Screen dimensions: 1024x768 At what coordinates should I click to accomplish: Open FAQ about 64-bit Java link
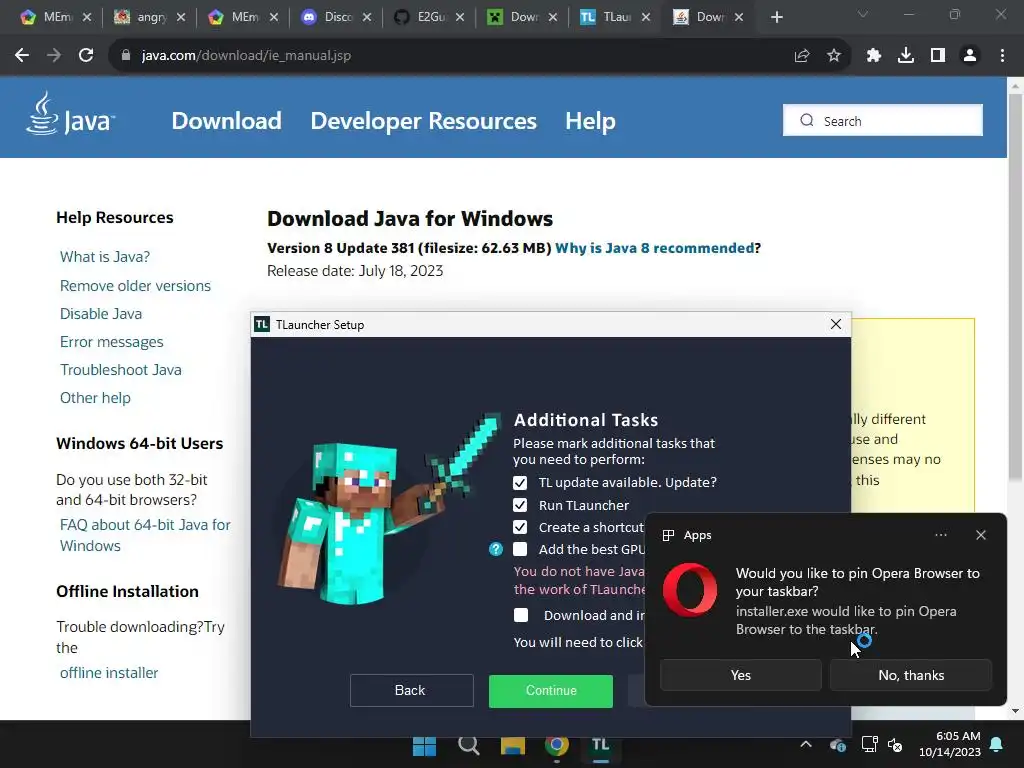(145, 536)
